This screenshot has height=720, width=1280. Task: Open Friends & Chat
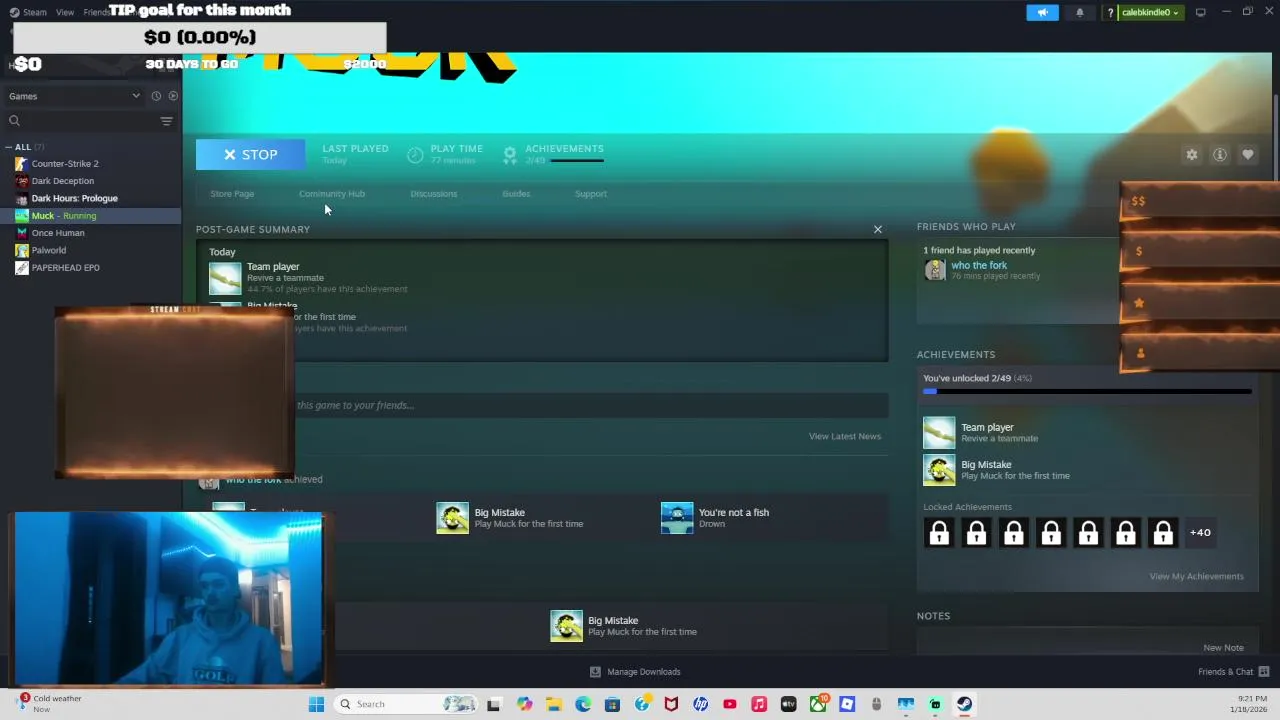pos(1234,672)
